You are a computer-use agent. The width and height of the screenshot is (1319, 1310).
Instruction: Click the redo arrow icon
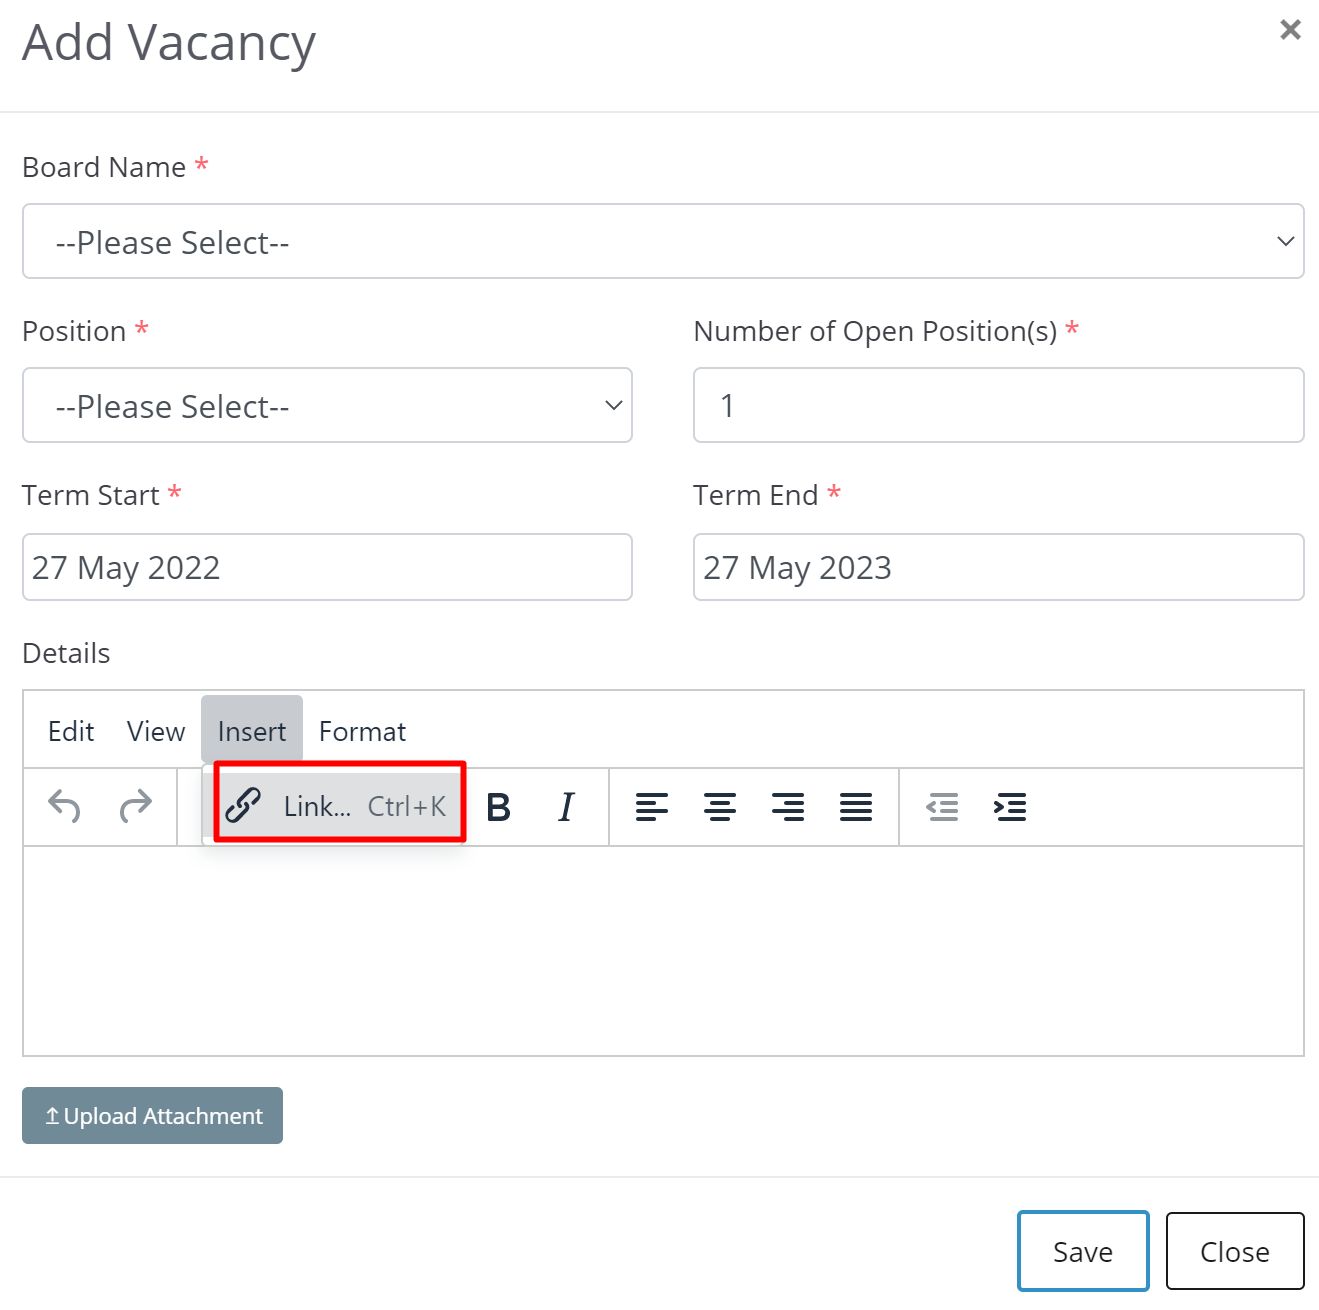[135, 806]
